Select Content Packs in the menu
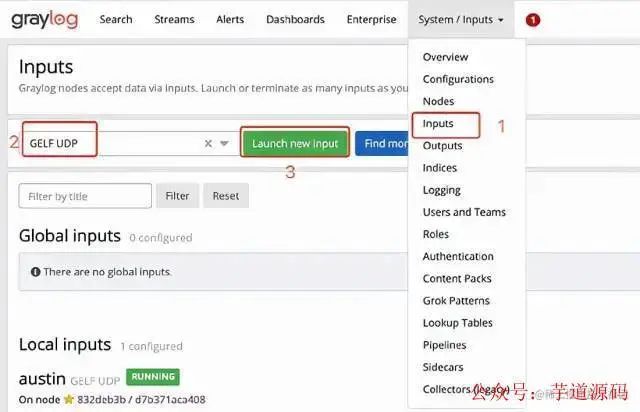 point(457,278)
